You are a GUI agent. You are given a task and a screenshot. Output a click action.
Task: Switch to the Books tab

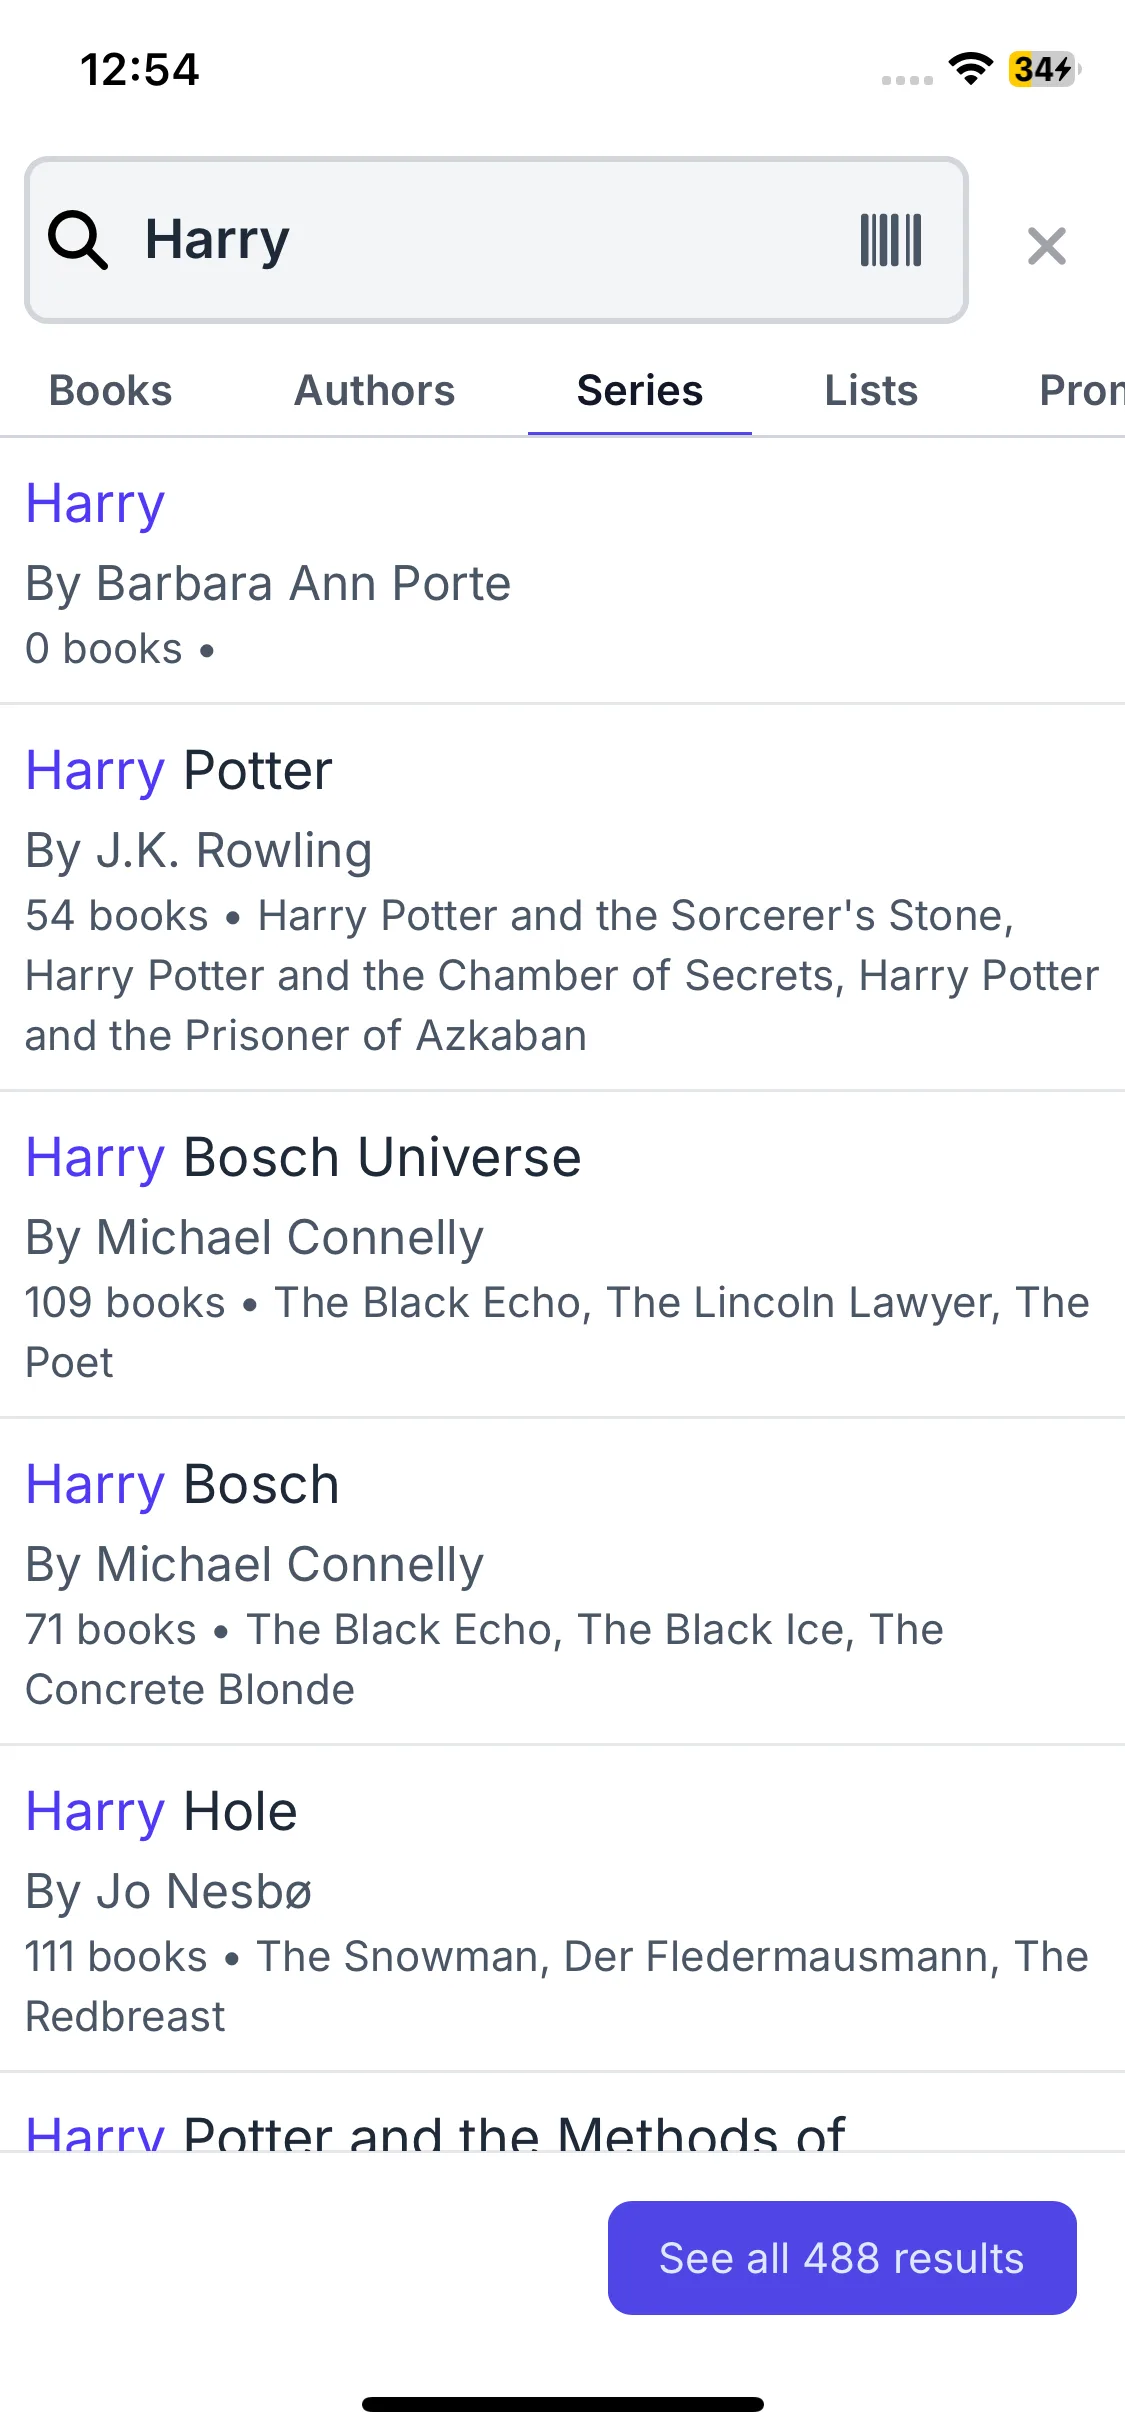tap(111, 391)
